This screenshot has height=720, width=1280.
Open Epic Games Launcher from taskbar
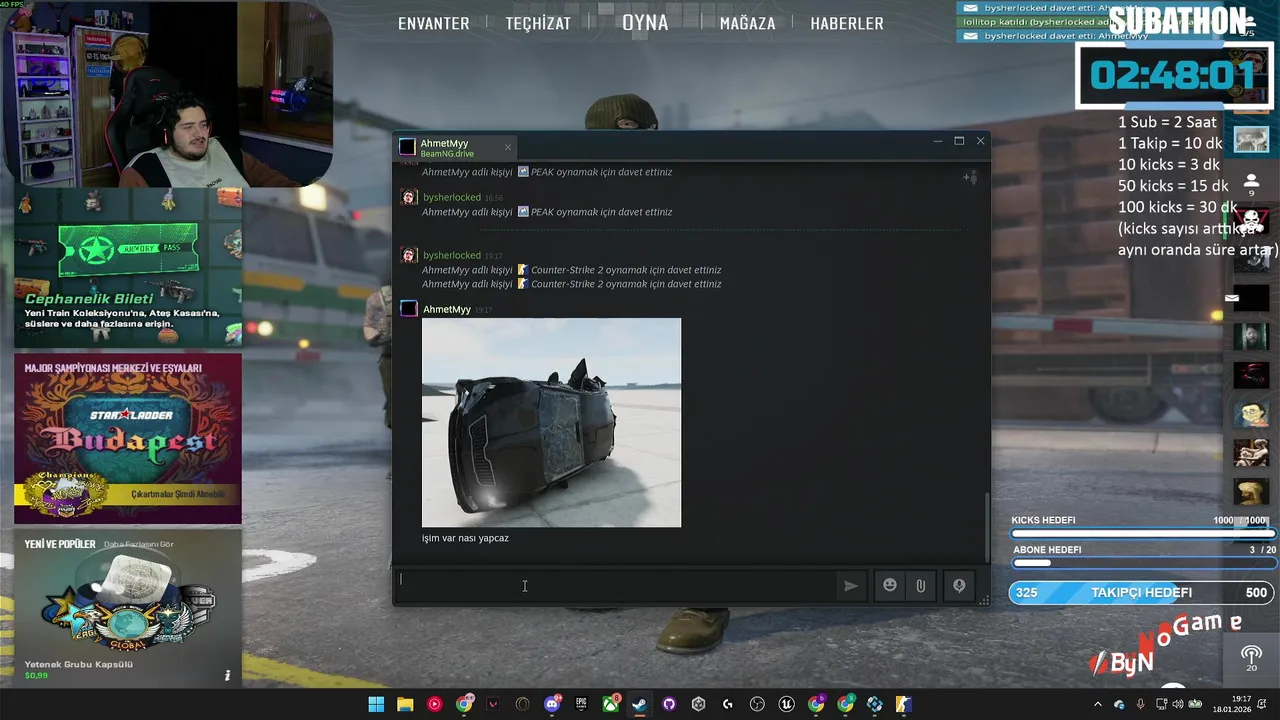click(581, 704)
